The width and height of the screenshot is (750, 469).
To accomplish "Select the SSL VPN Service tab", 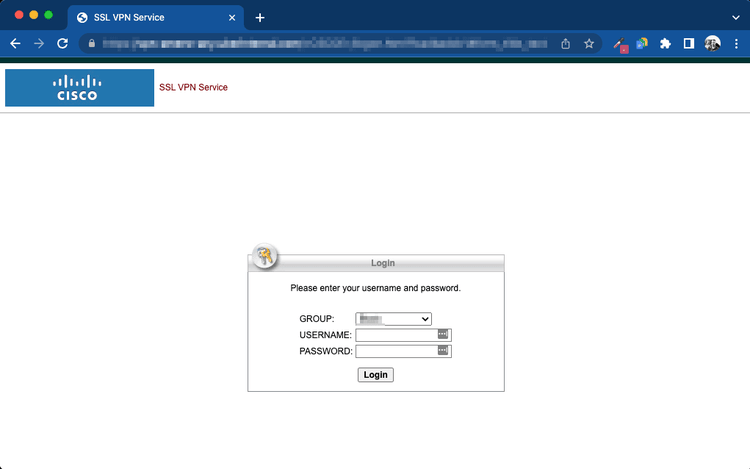I will tap(150, 17).
